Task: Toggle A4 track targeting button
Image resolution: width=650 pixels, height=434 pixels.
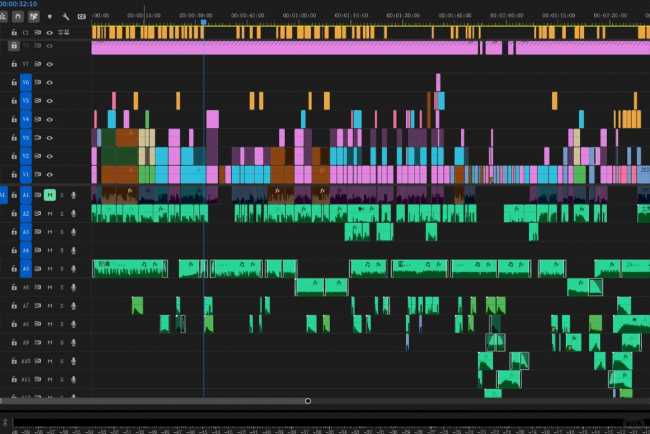Action: click(x=26, y=250)
